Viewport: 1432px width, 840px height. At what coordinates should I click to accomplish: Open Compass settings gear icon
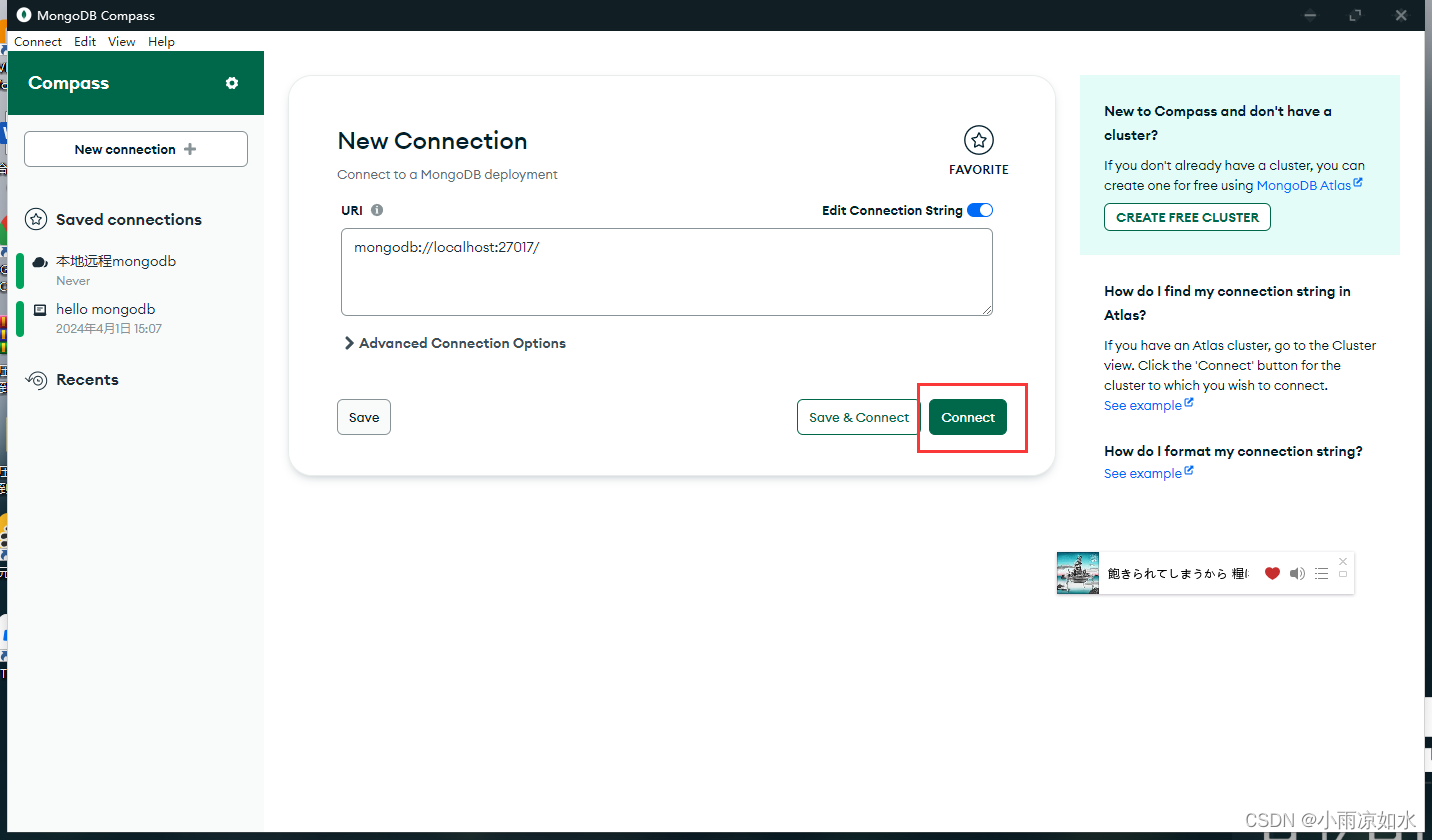point(232,83)
